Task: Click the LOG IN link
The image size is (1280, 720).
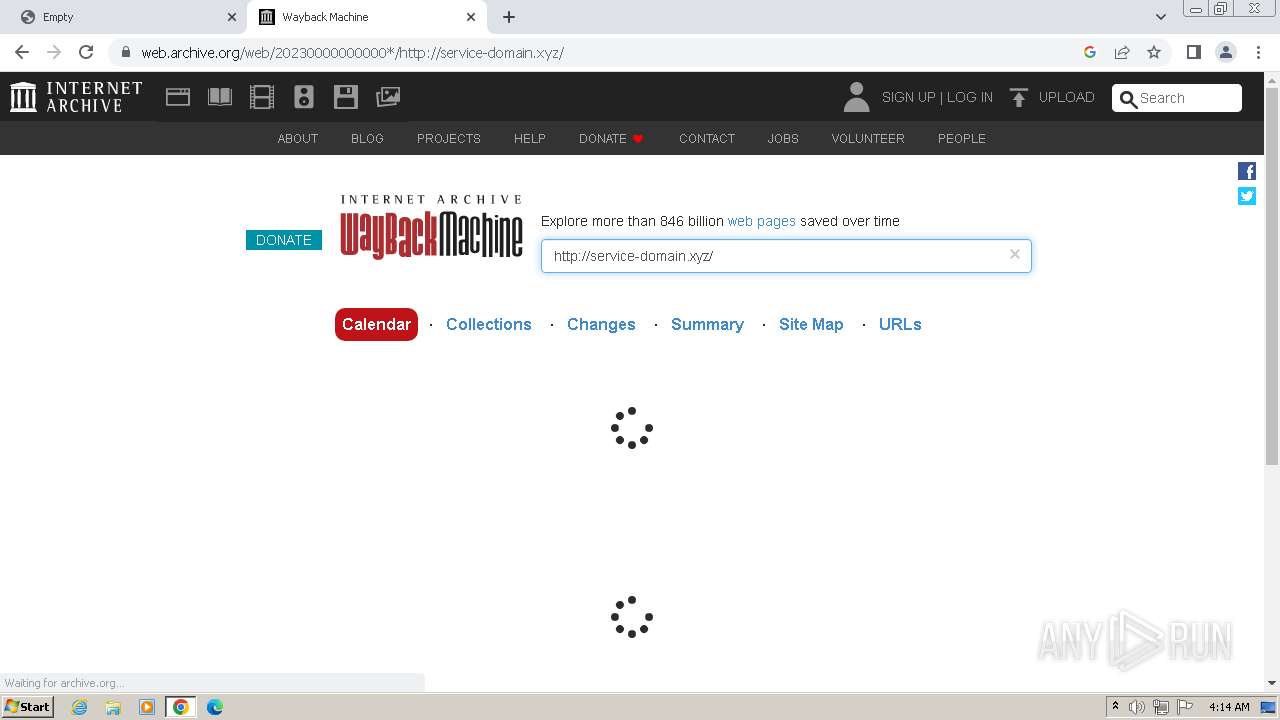Action: (x=970, y=97)
